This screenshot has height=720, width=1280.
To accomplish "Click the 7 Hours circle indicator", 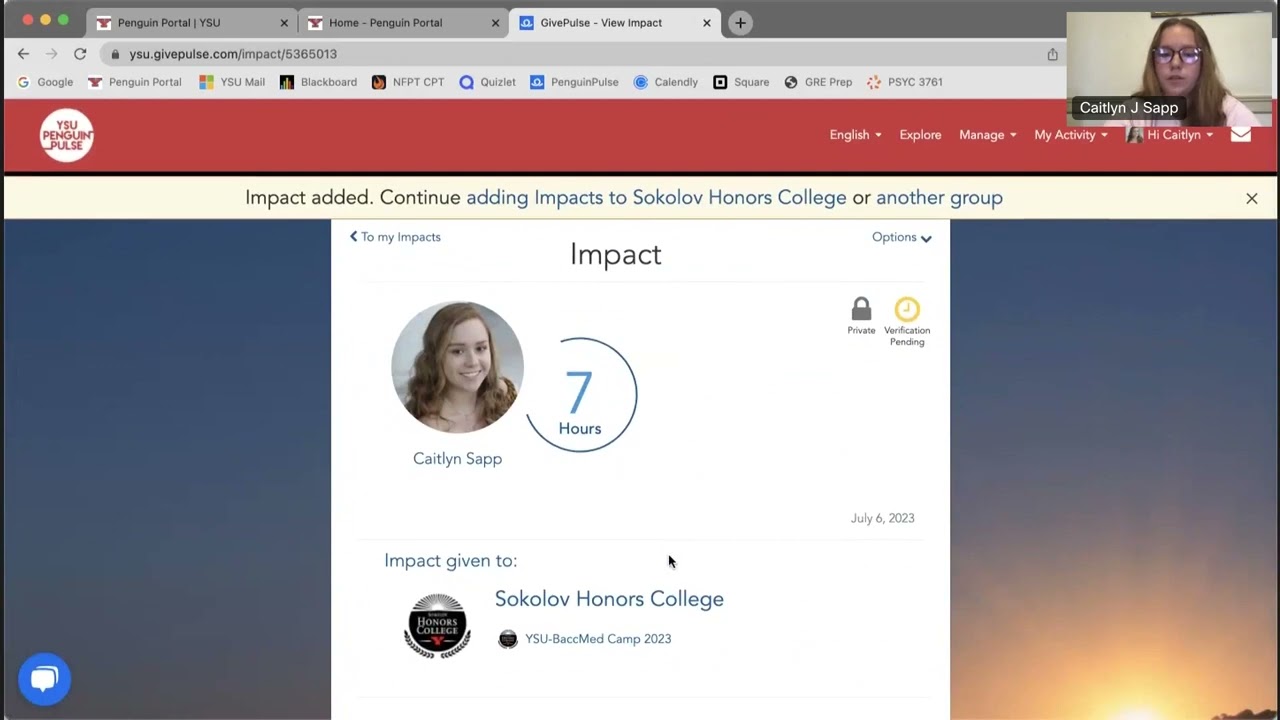I will coord(580,395).
